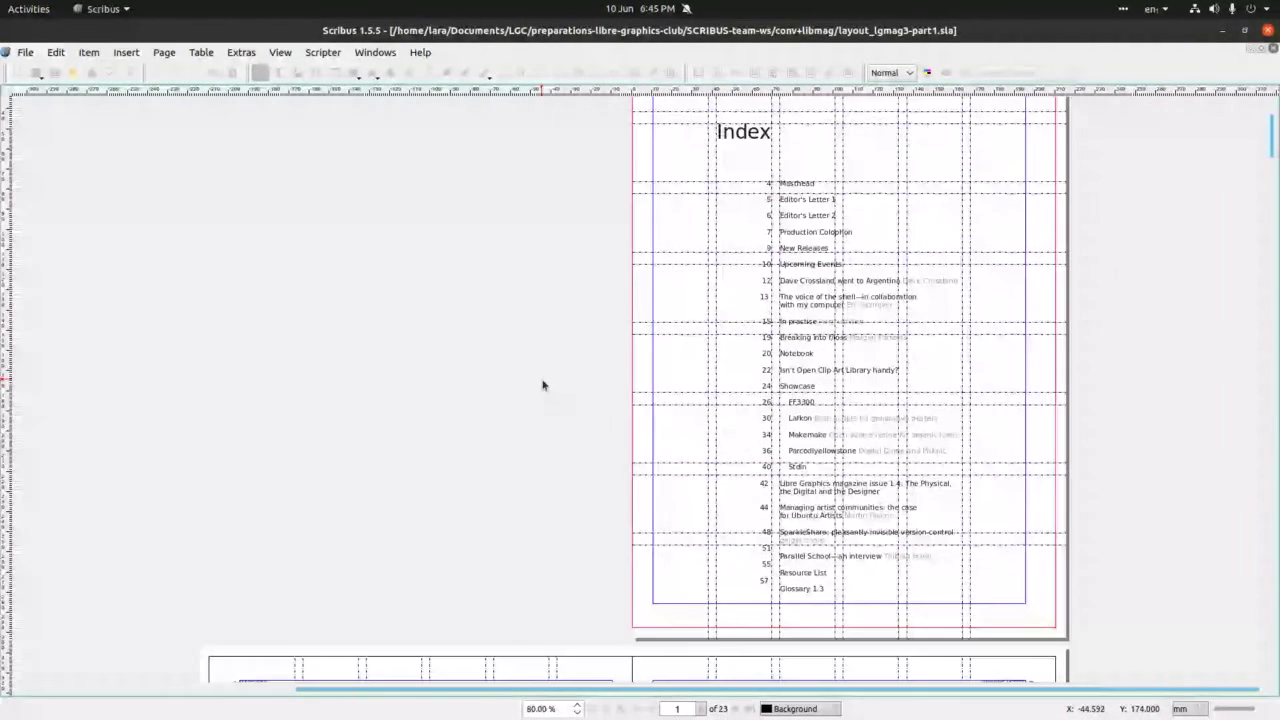
Task: Open the Table menu
Action: 201,52
